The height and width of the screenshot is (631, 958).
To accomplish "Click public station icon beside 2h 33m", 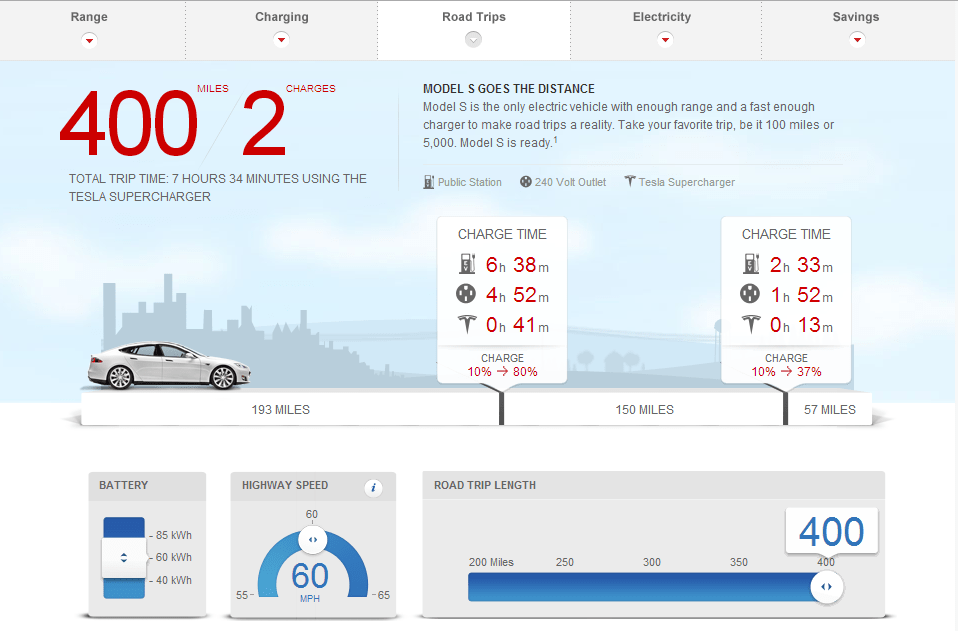I will 751,264.
